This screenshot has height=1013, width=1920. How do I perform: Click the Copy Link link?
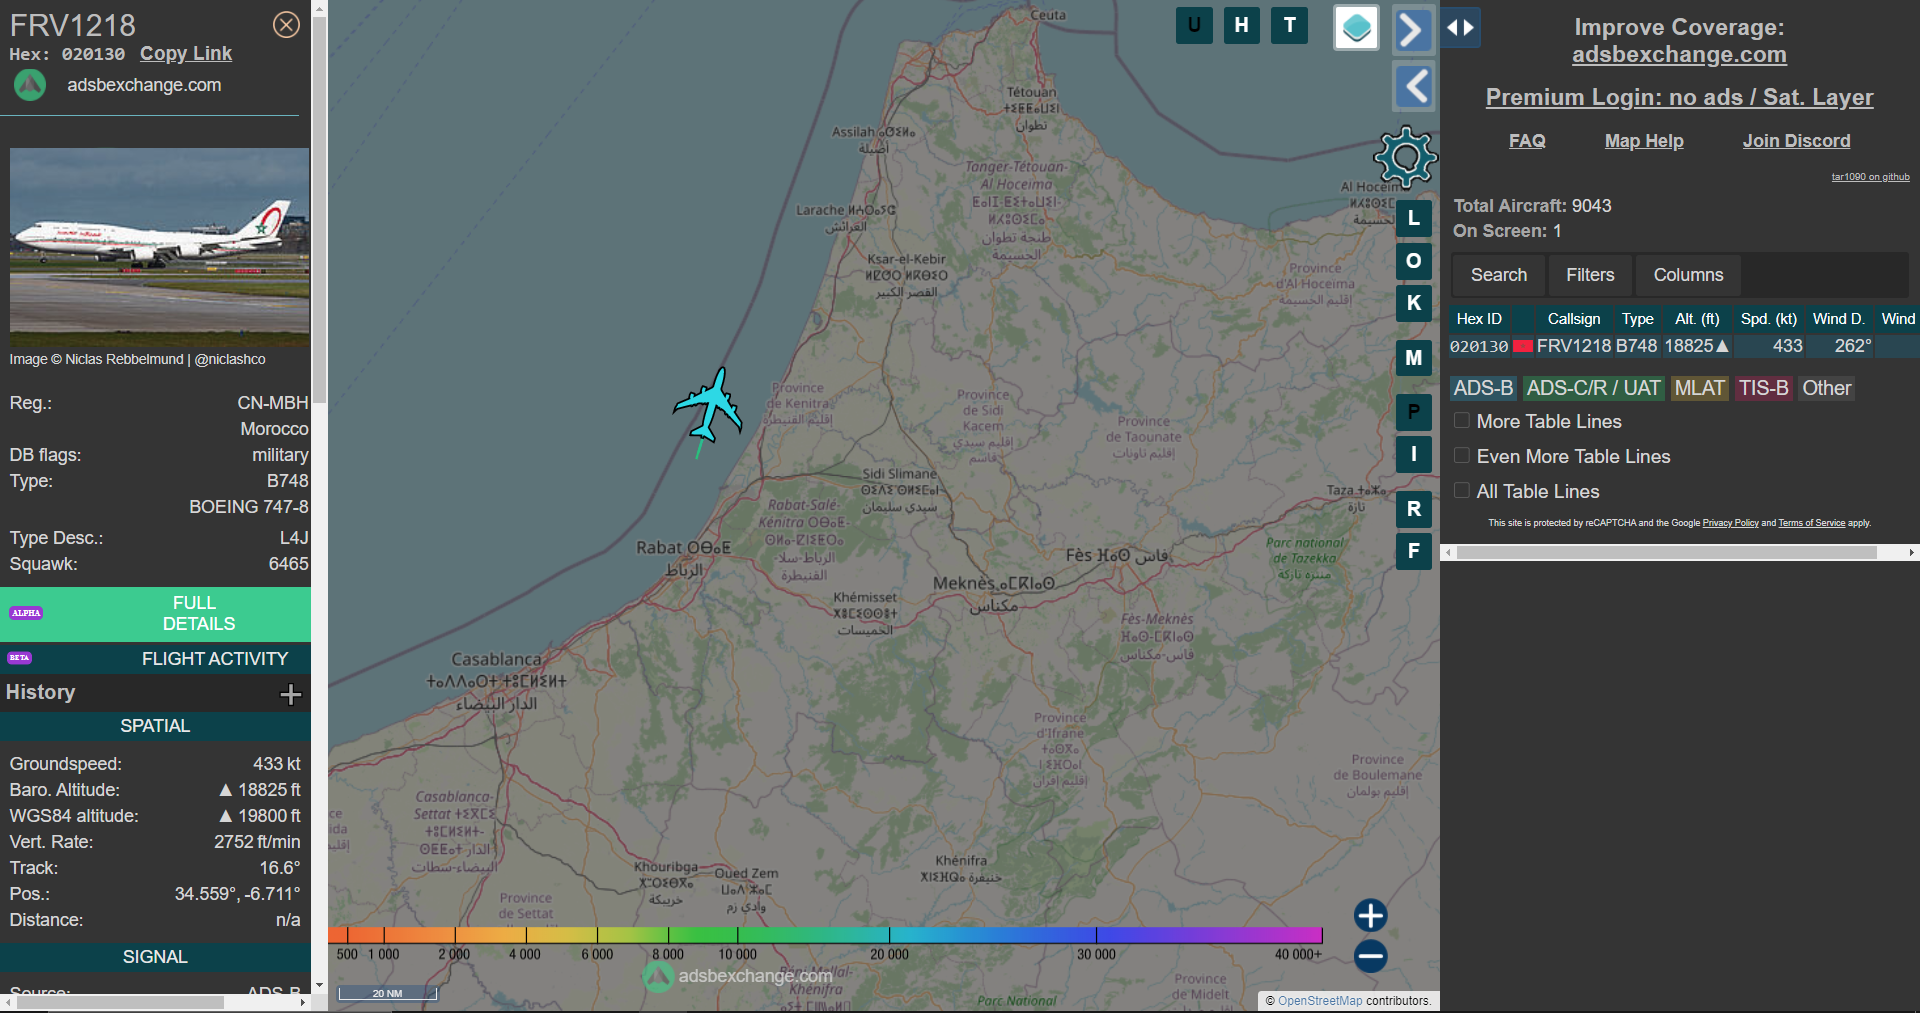coord(186,54)
